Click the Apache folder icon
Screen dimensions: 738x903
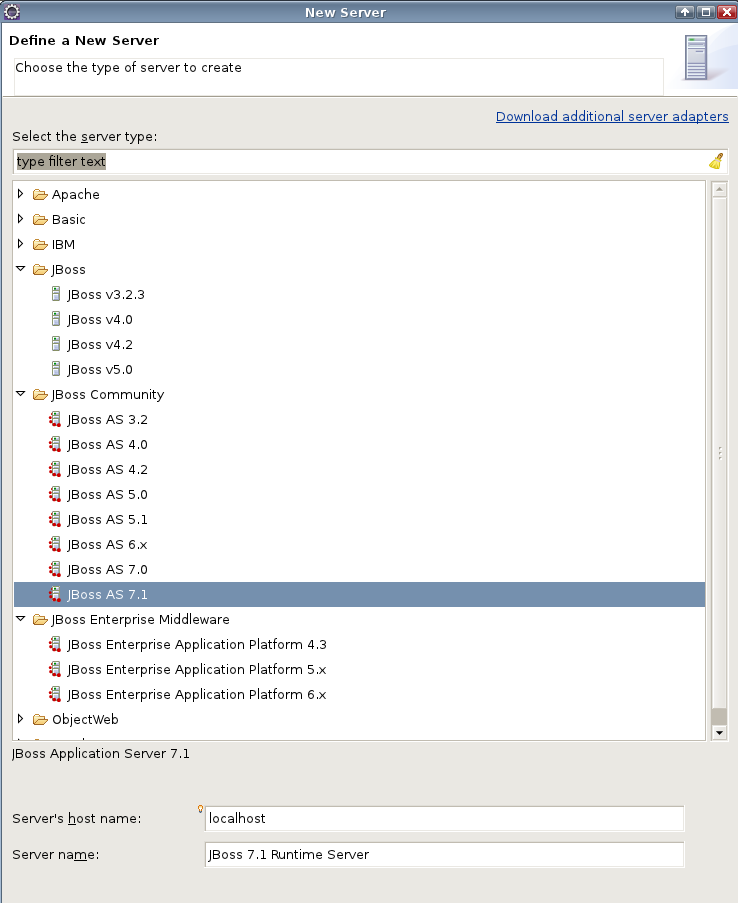pyautogui.click(x=40, y=195)
